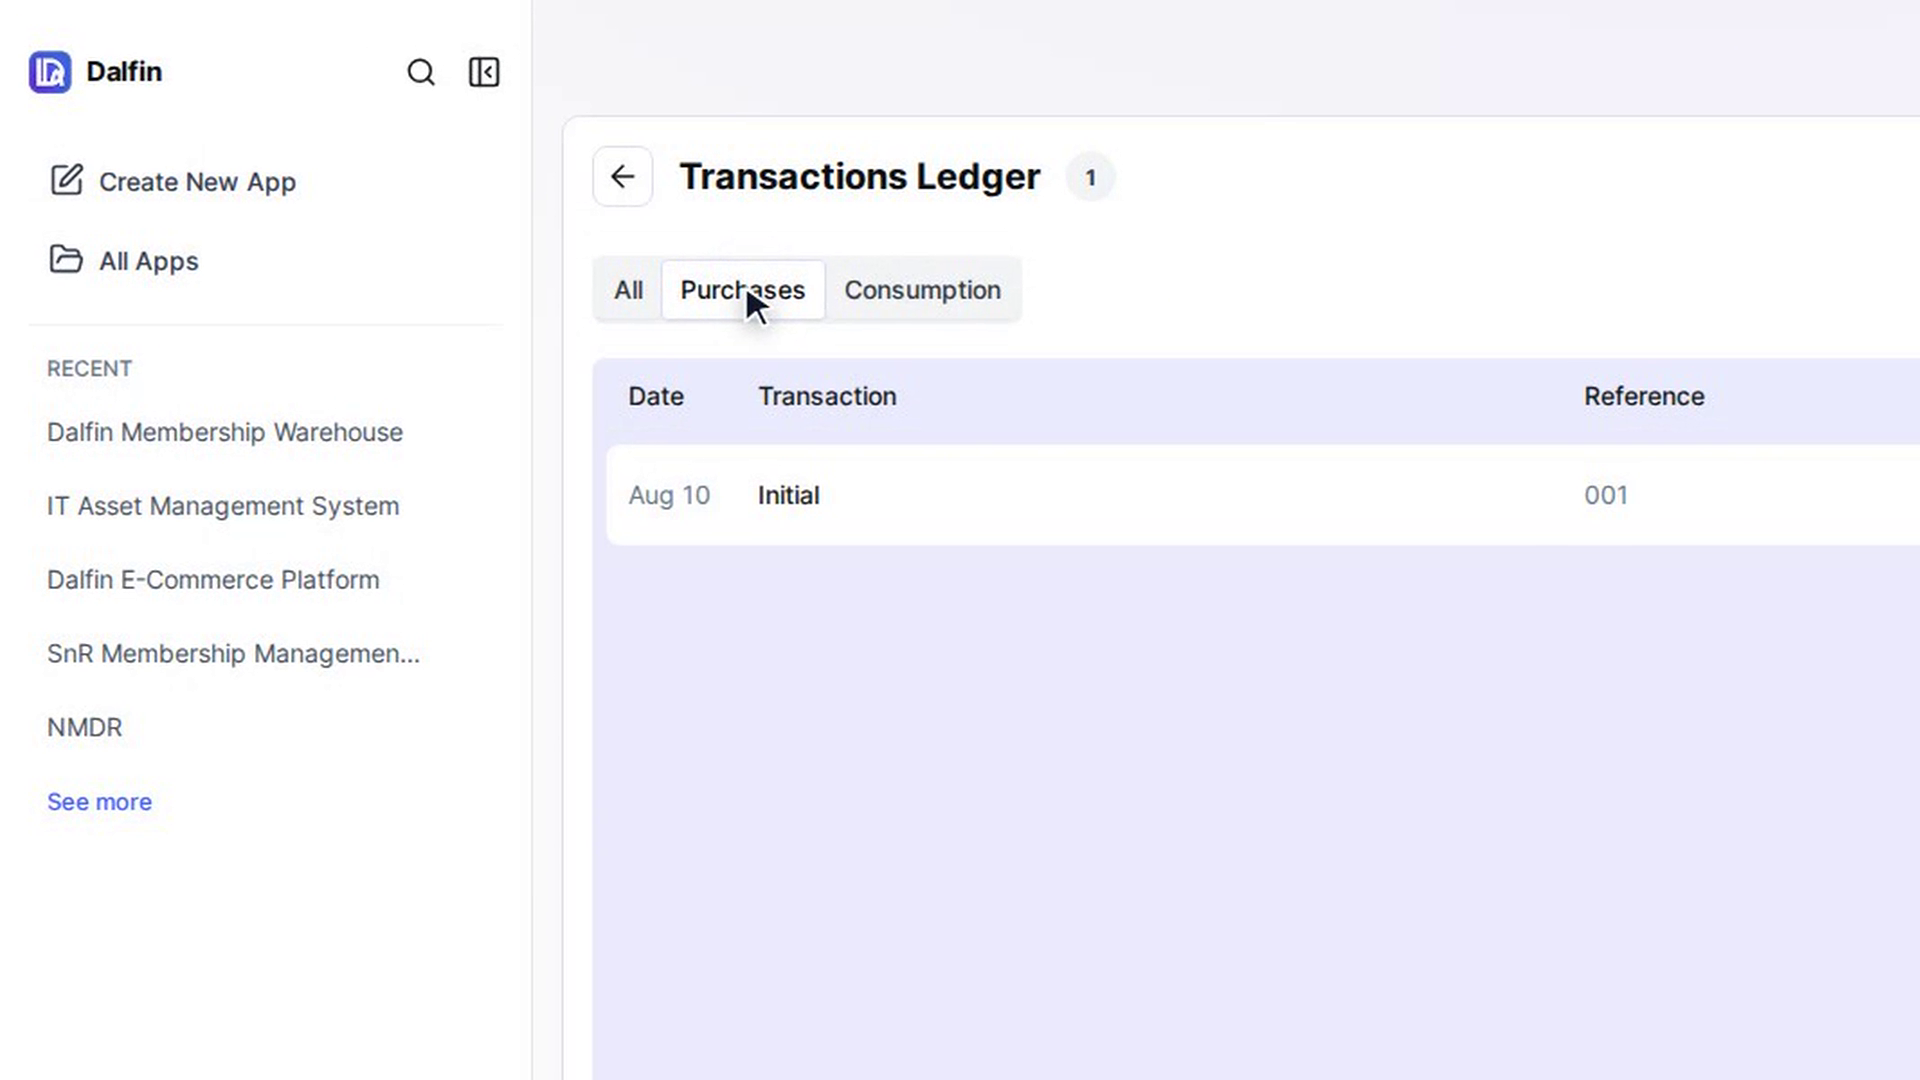
Task: Click the Date column header
Action: [656, 396]
